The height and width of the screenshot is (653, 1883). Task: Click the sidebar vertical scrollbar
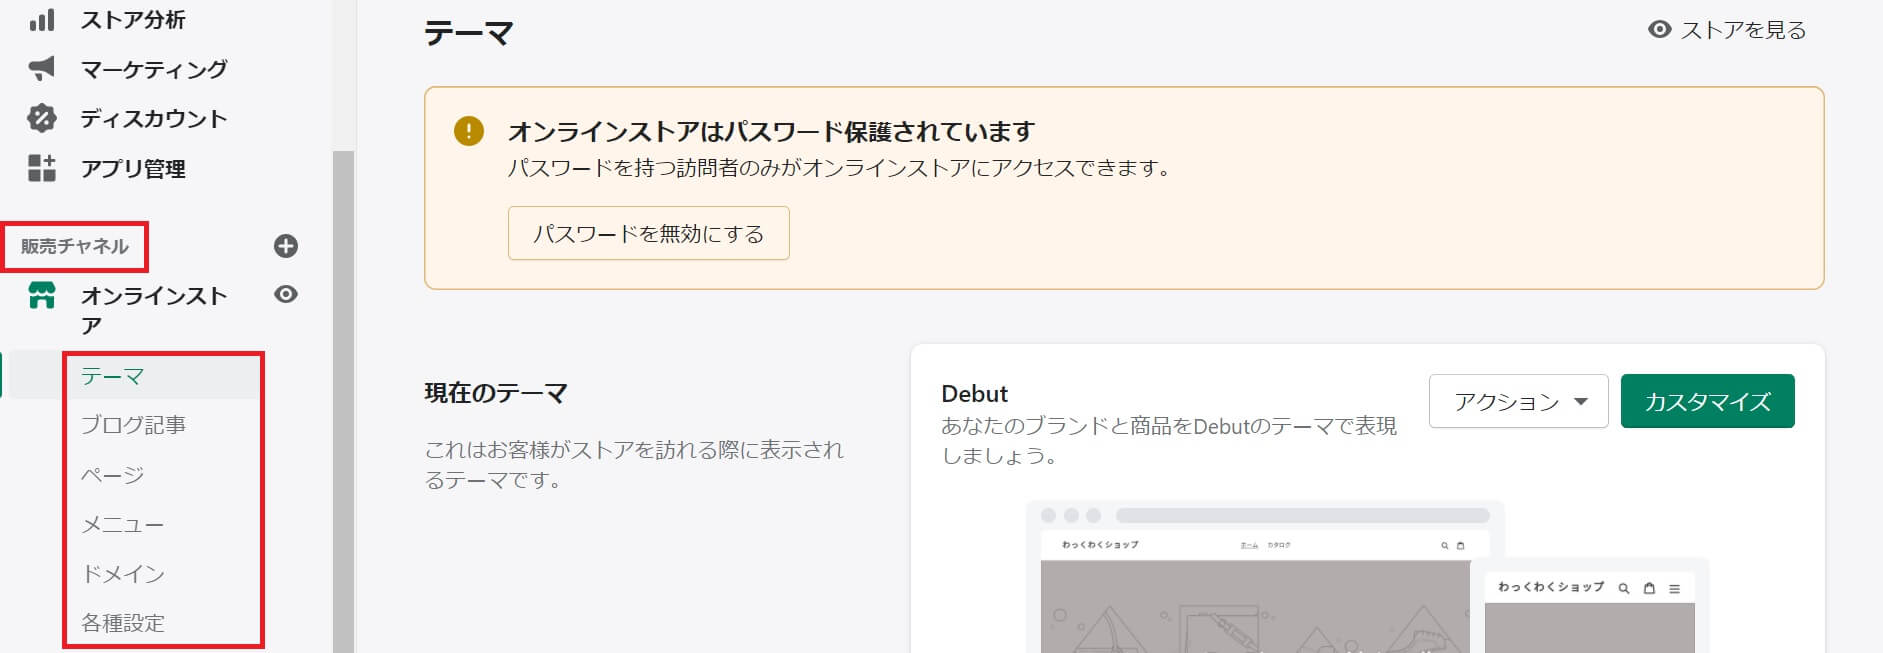[x=343, y=400]
